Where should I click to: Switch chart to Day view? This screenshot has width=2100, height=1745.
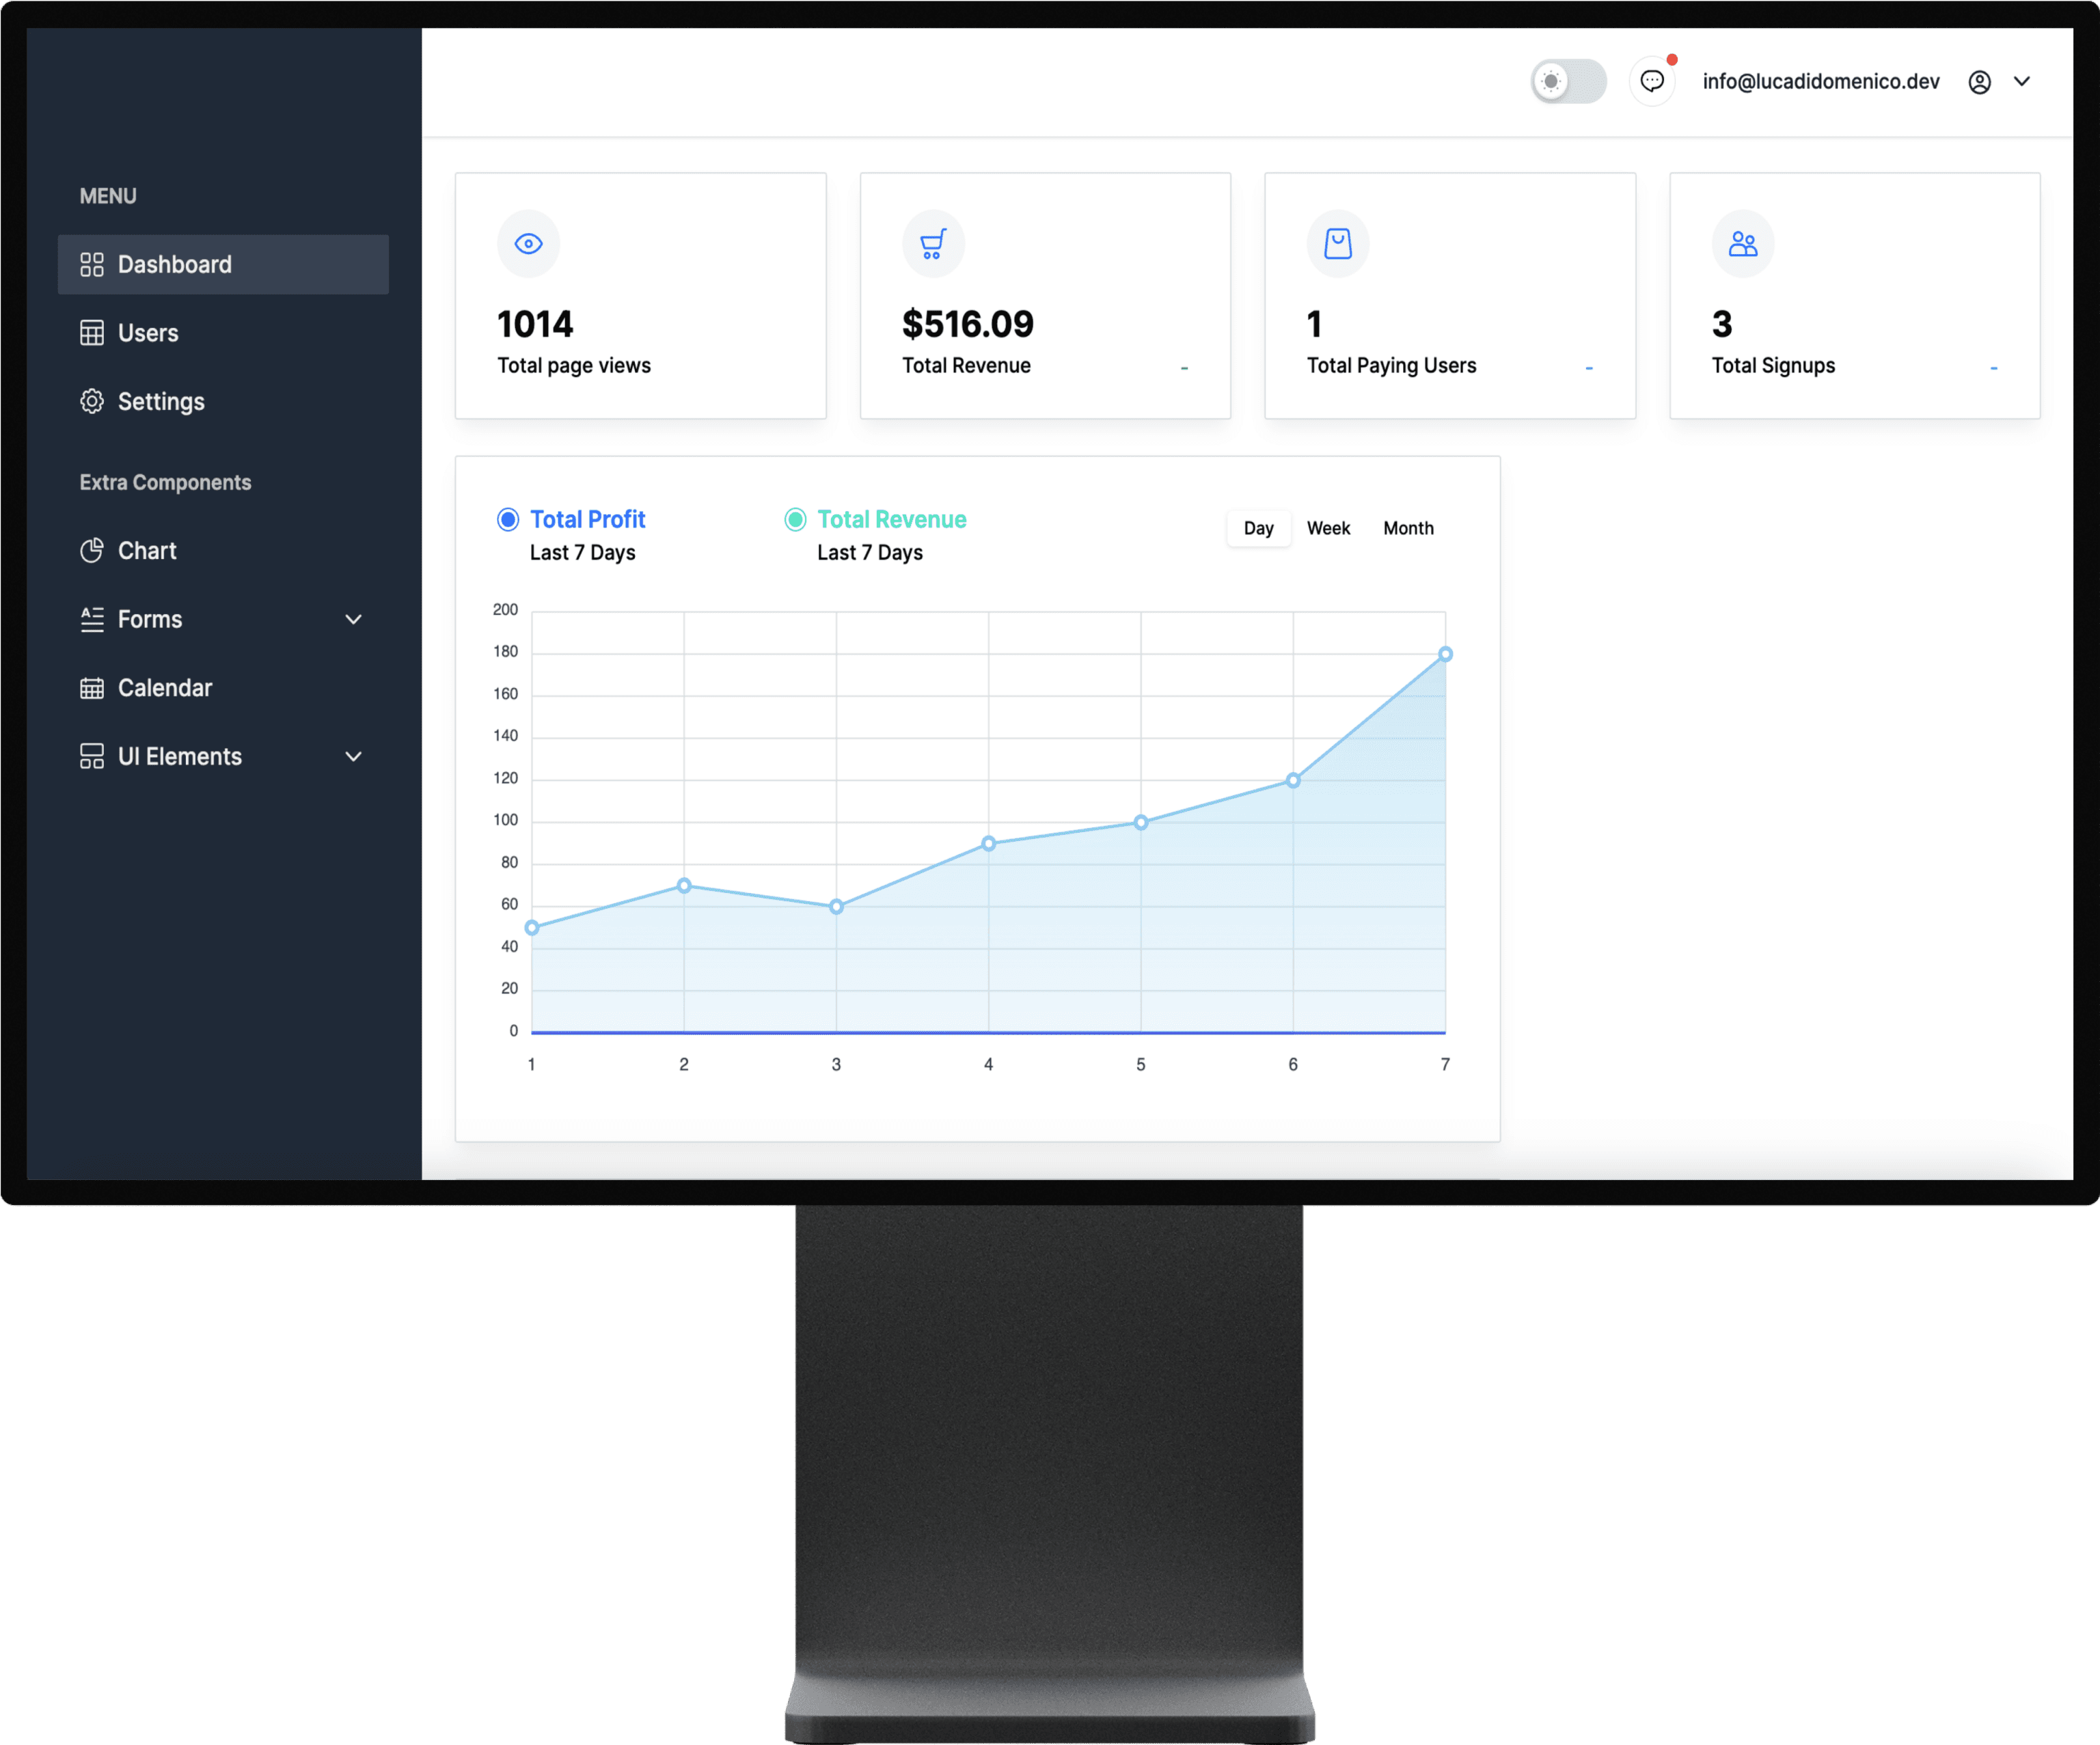coord(1258,528)
